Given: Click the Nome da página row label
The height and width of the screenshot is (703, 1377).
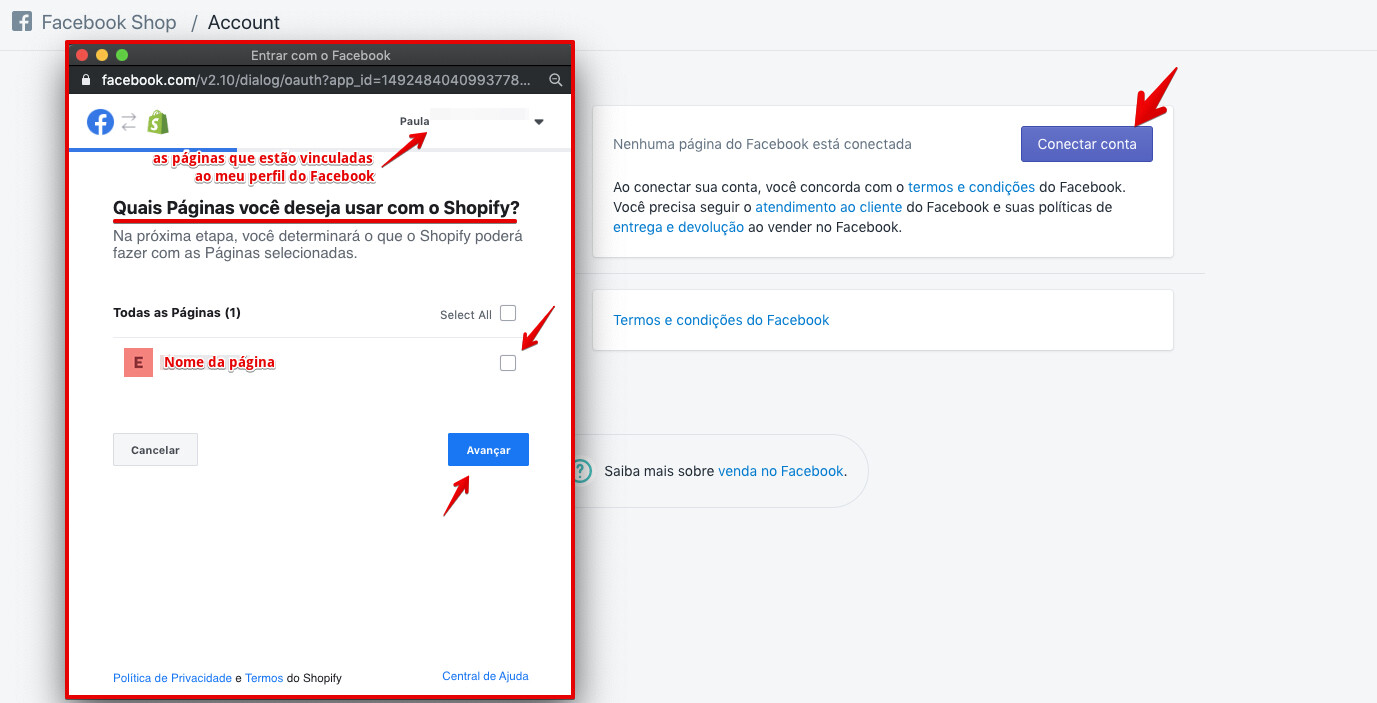Looking at the screenshot, I should (x=219, y=362).
